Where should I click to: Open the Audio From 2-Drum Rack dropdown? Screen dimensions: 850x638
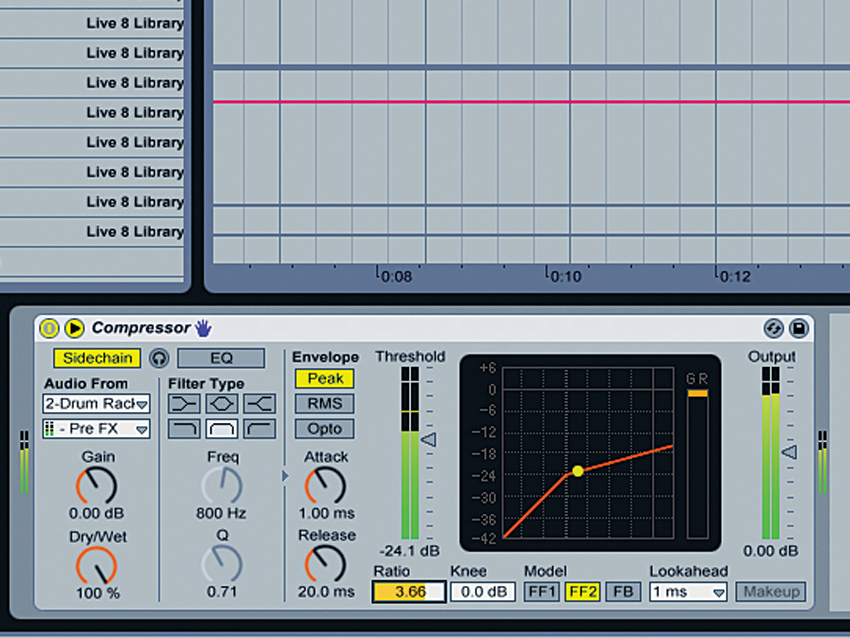tap(96, 404)
